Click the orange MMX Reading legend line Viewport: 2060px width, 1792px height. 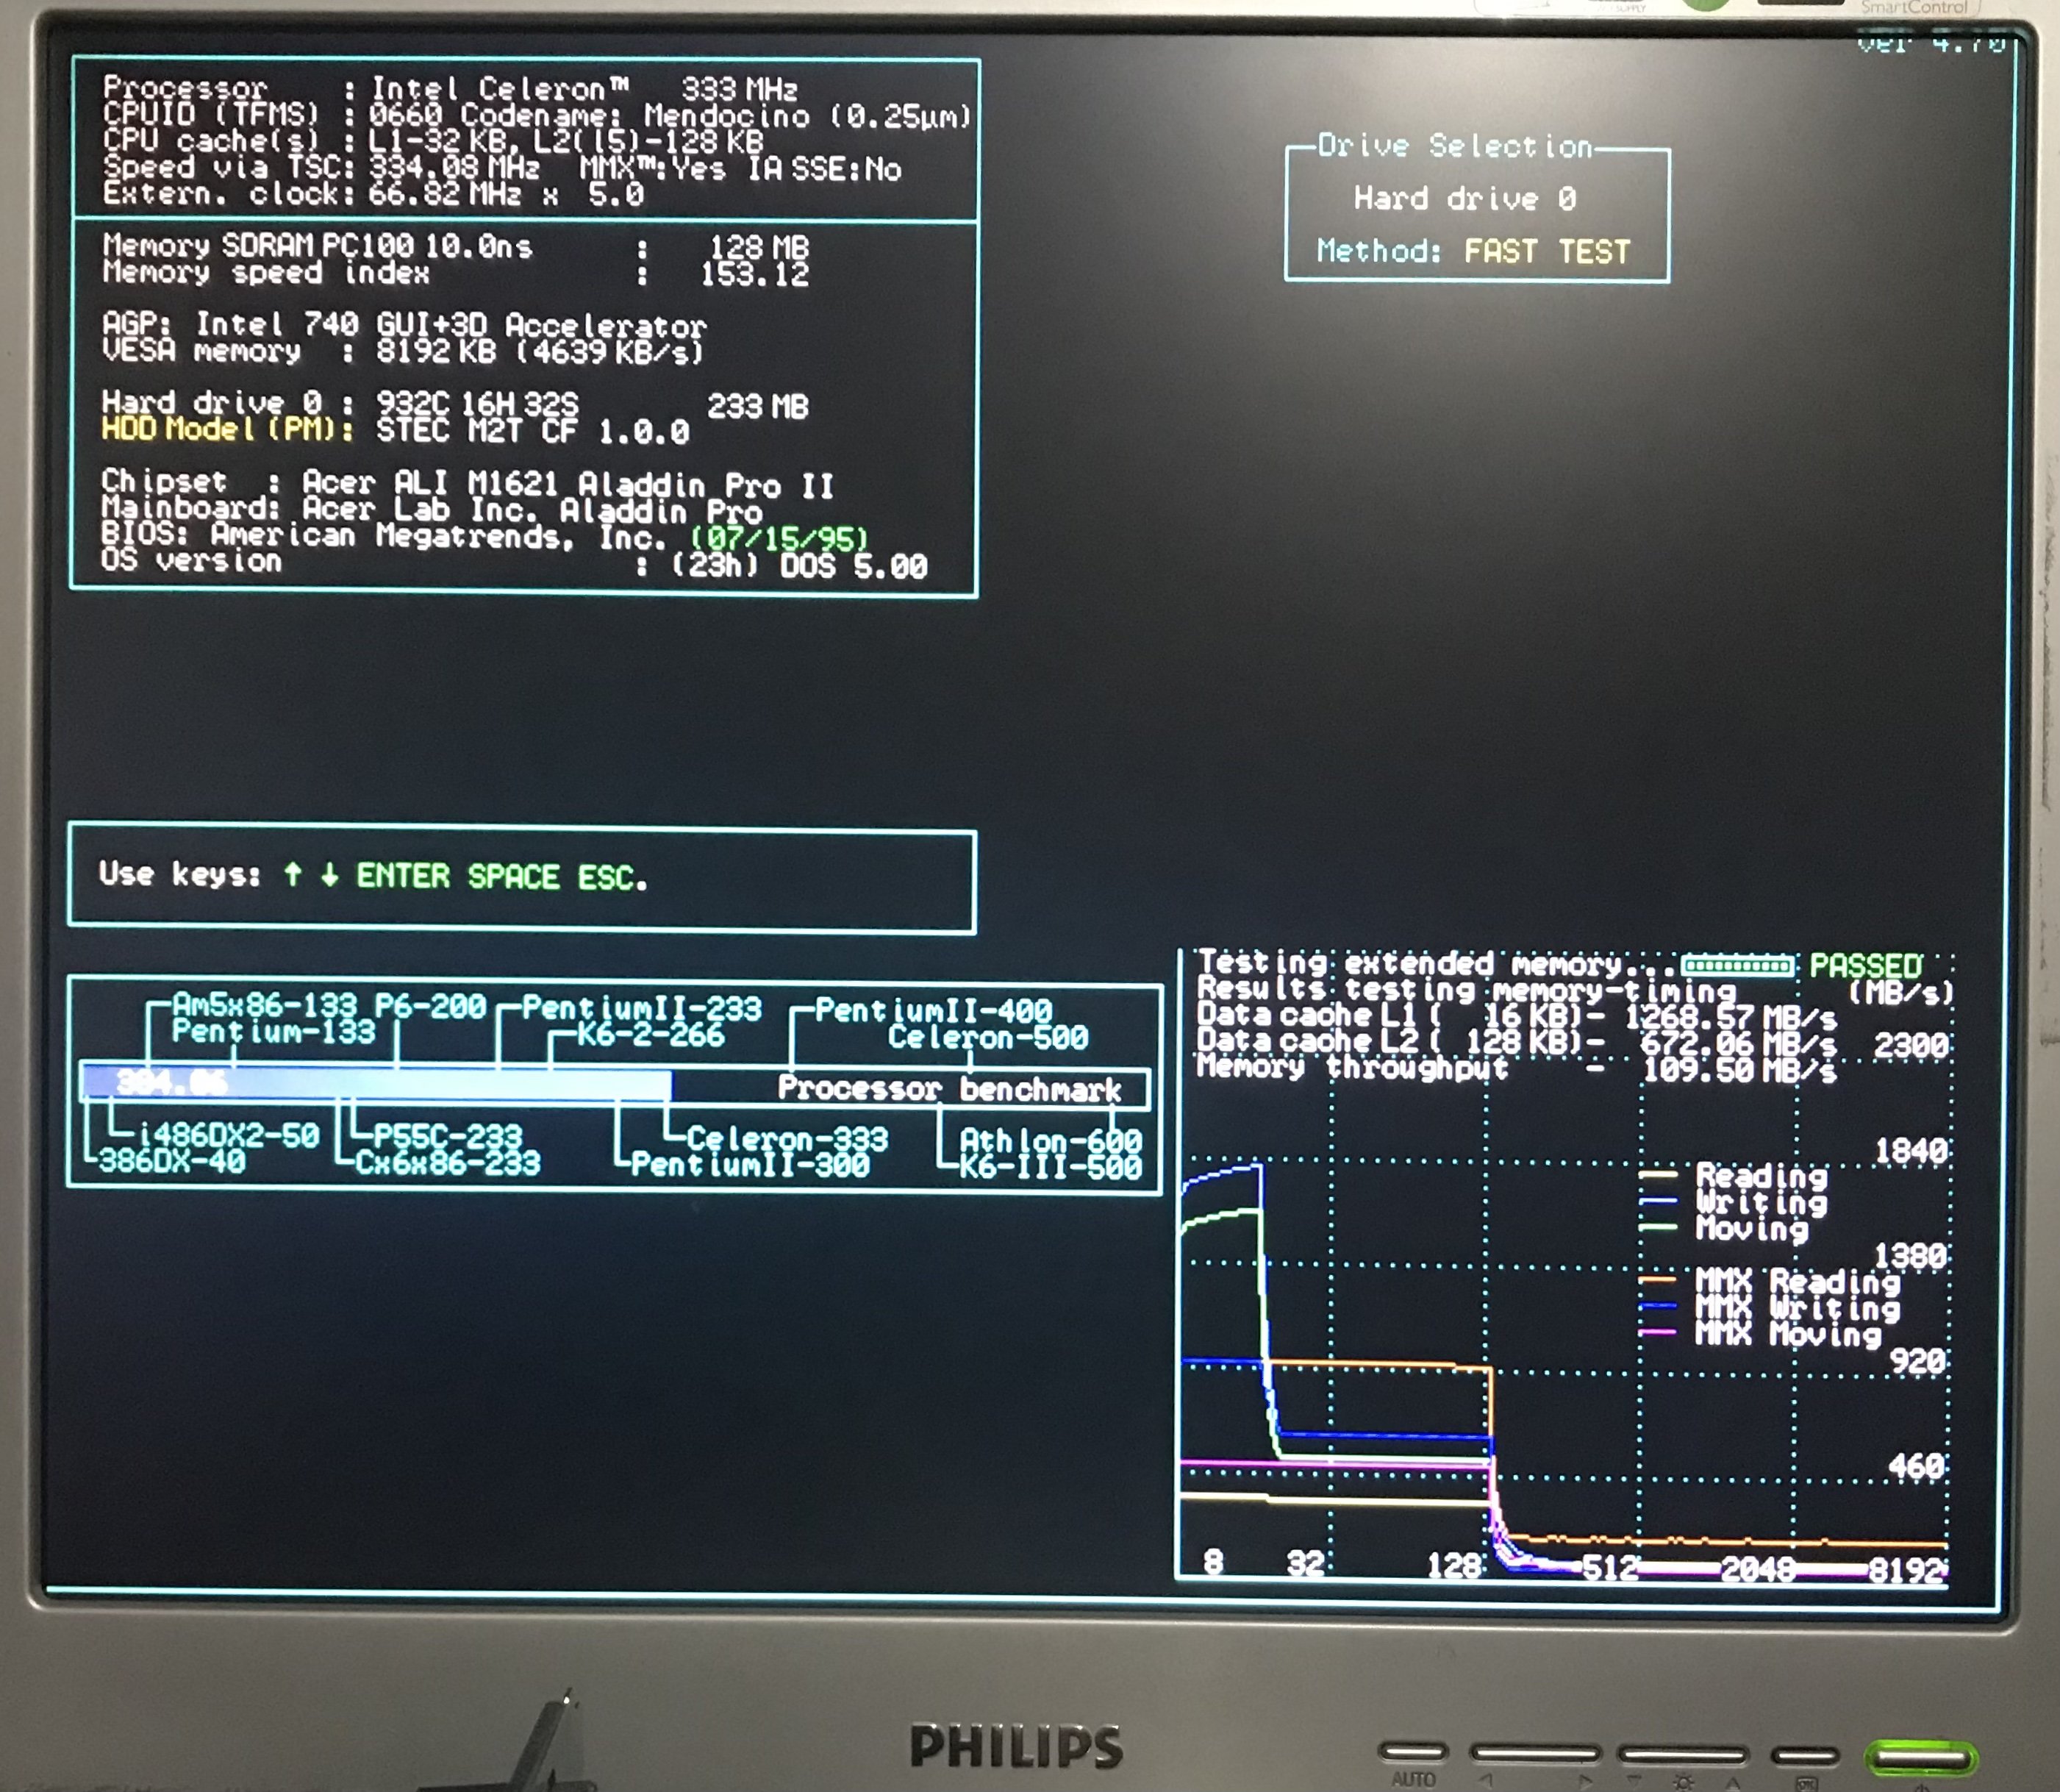click(1659, 1280)
